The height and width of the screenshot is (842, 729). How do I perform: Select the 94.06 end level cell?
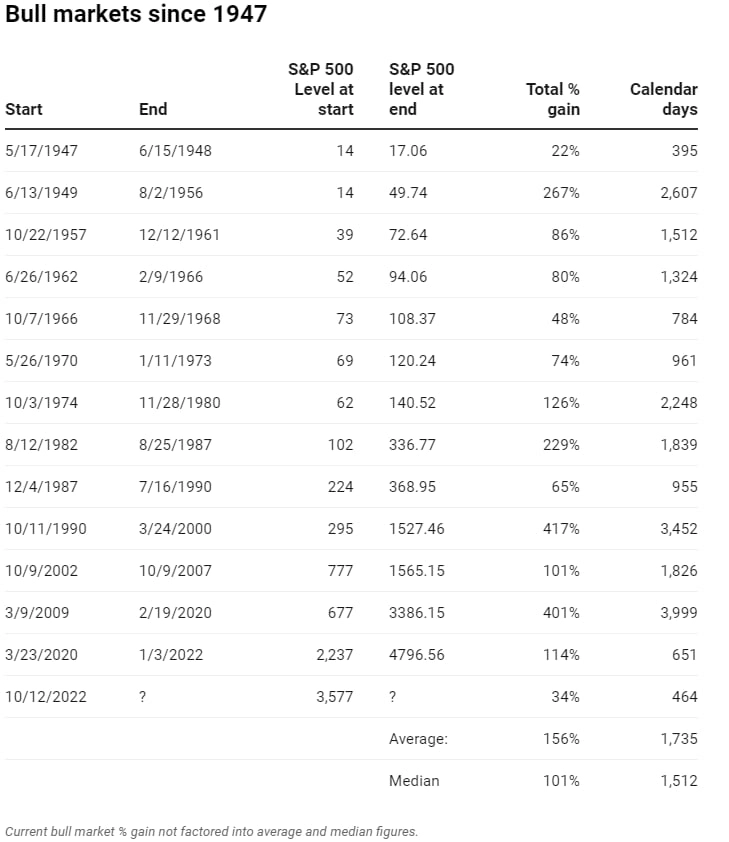pos(412,277)
